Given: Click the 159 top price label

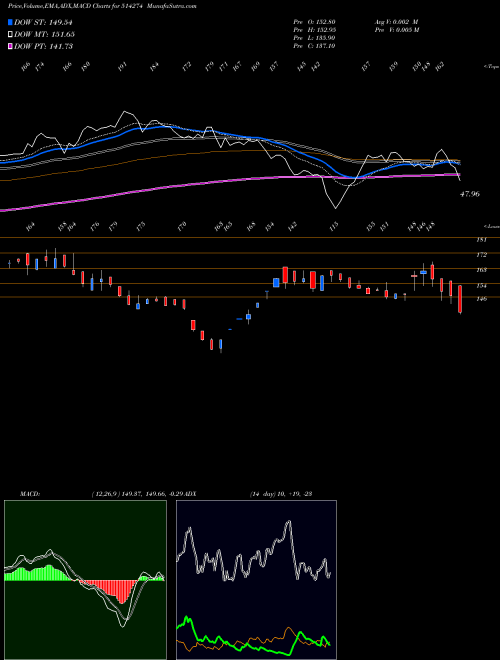Looking at the screenshot, I should pos(394,66).
